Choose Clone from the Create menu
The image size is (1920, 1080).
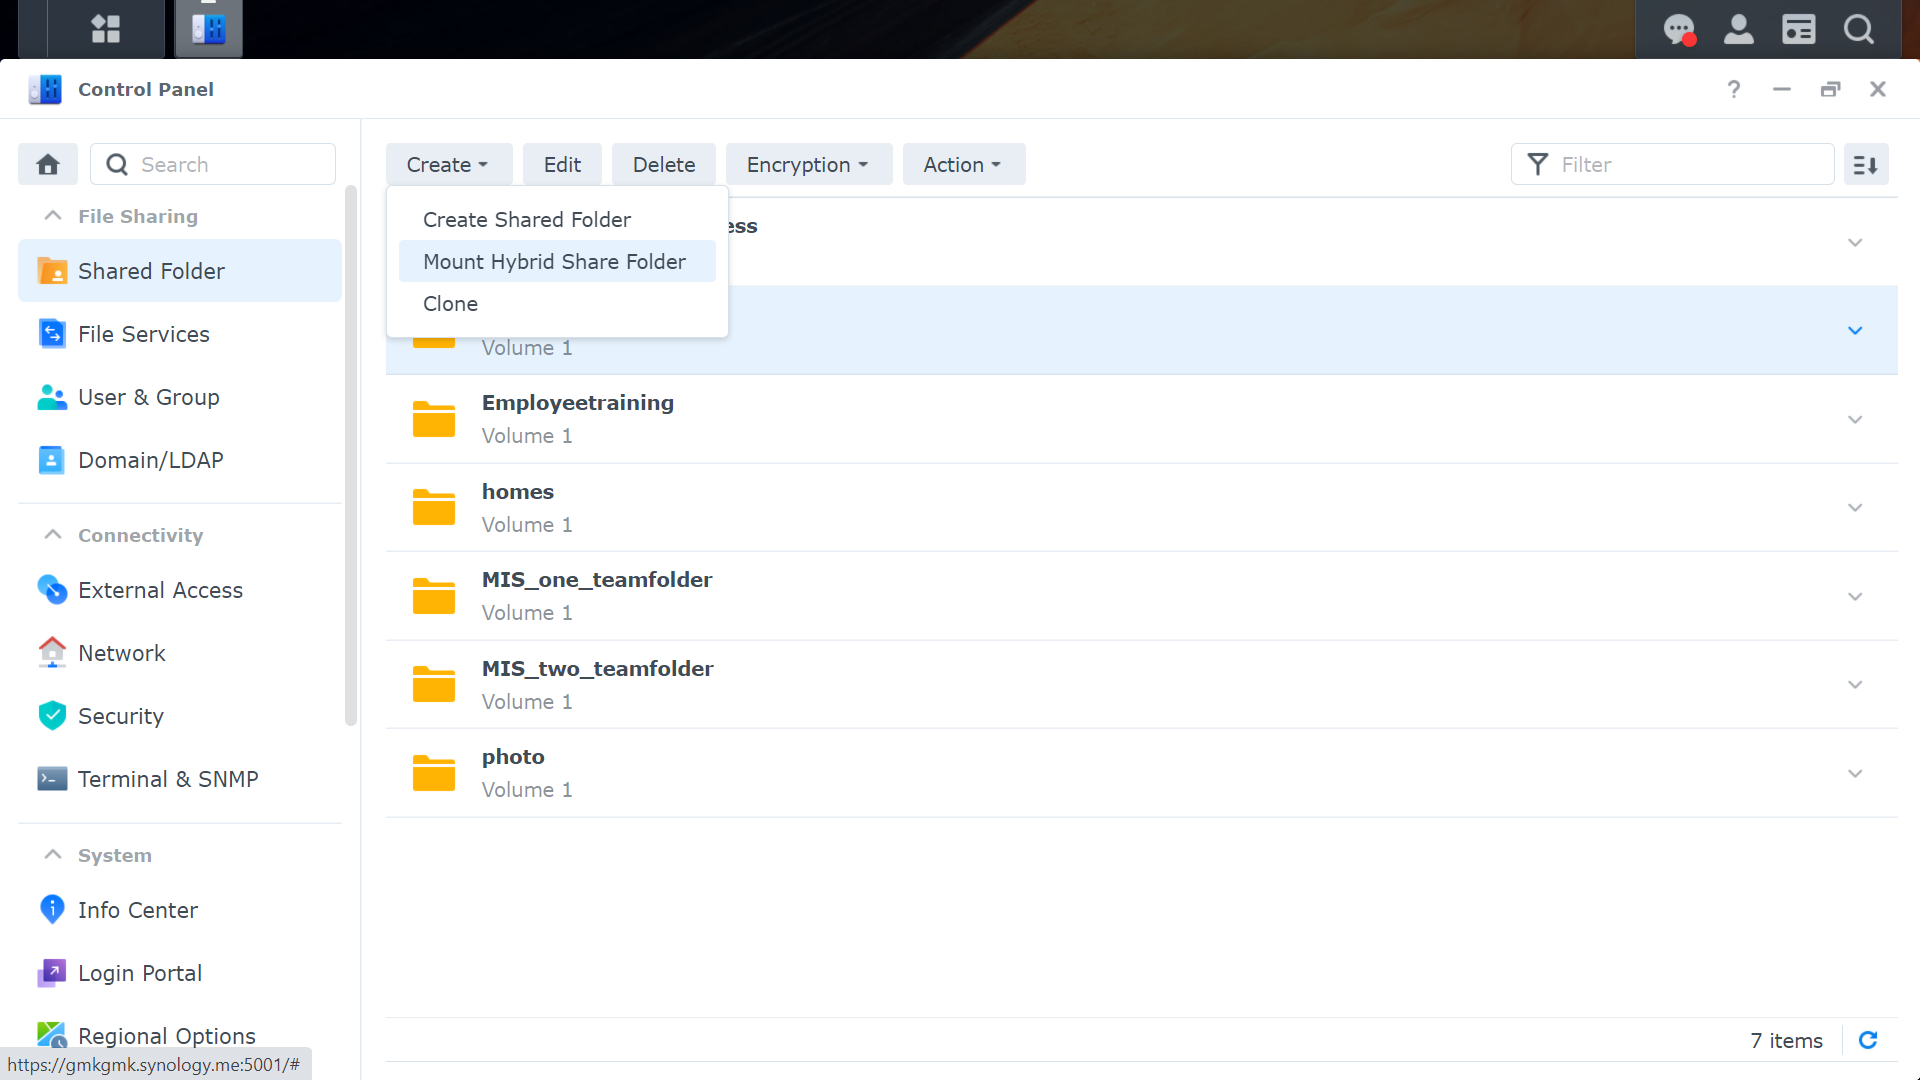pyautogui.click(x=450, y=303)
